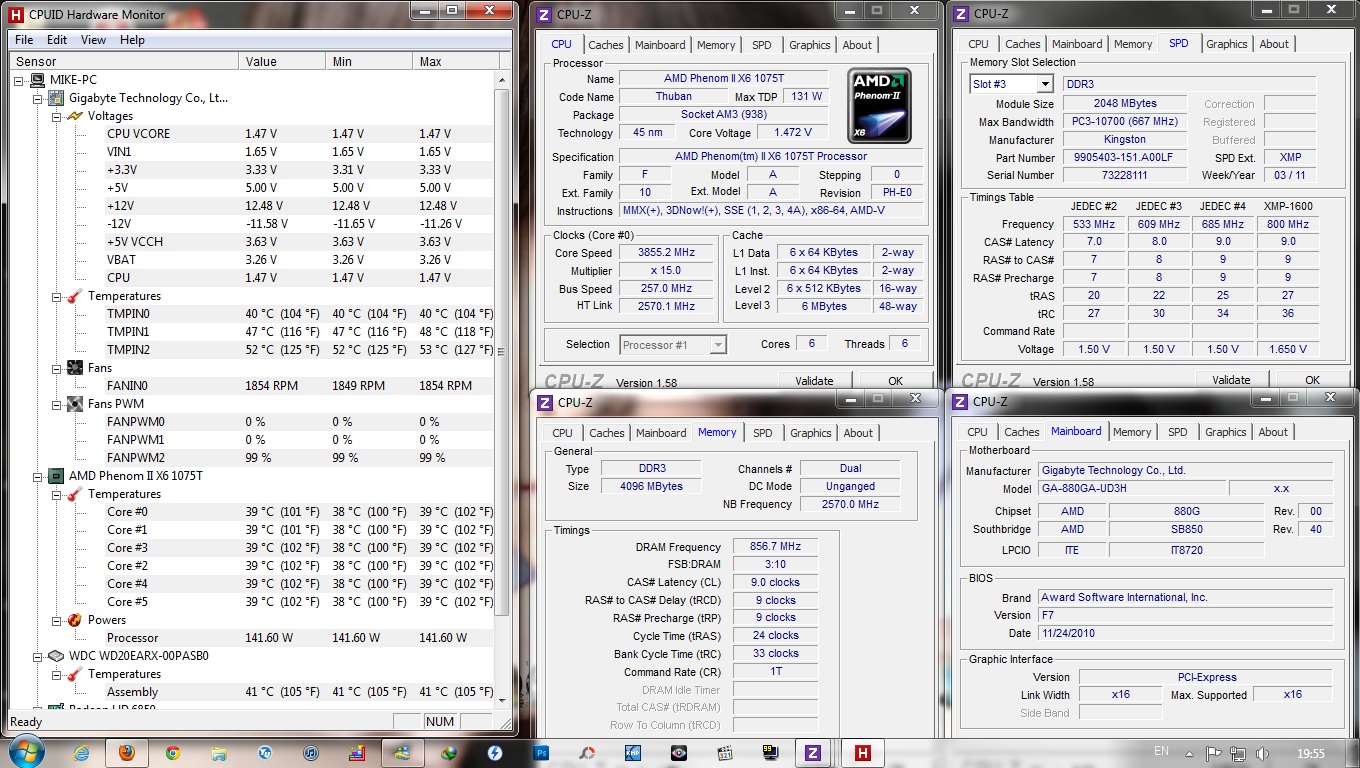This screenshot has height=768, width=1360.
Task: Open Firefox from the taskbar
Action: pyautogui.click(x=127, y=752)
